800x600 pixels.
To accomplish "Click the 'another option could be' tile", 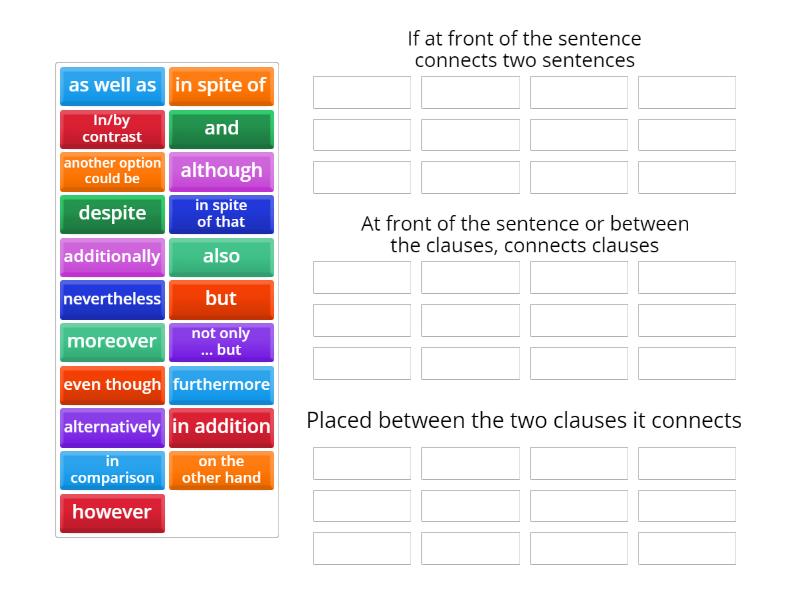I will (111, 171).
